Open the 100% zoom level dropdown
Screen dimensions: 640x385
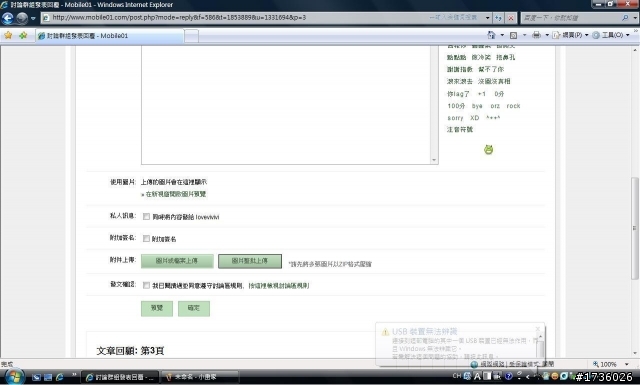[627, 364]
